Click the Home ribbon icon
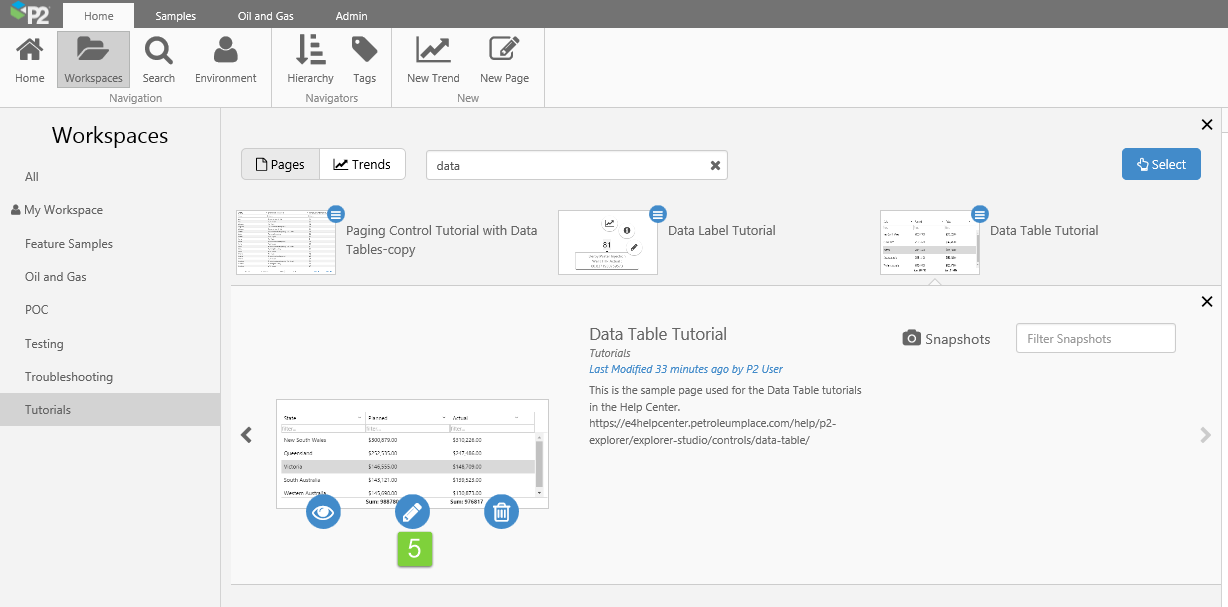The width and height of the screenshot is (1228, 607). pyautogui.click(x=30, y=59)
